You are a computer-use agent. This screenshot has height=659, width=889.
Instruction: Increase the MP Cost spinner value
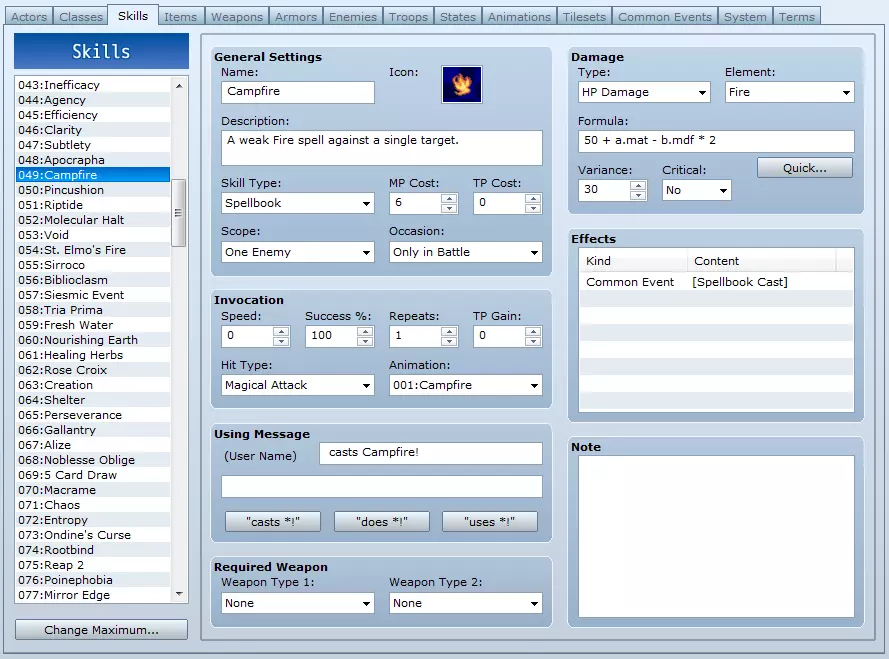coord(449,198)
